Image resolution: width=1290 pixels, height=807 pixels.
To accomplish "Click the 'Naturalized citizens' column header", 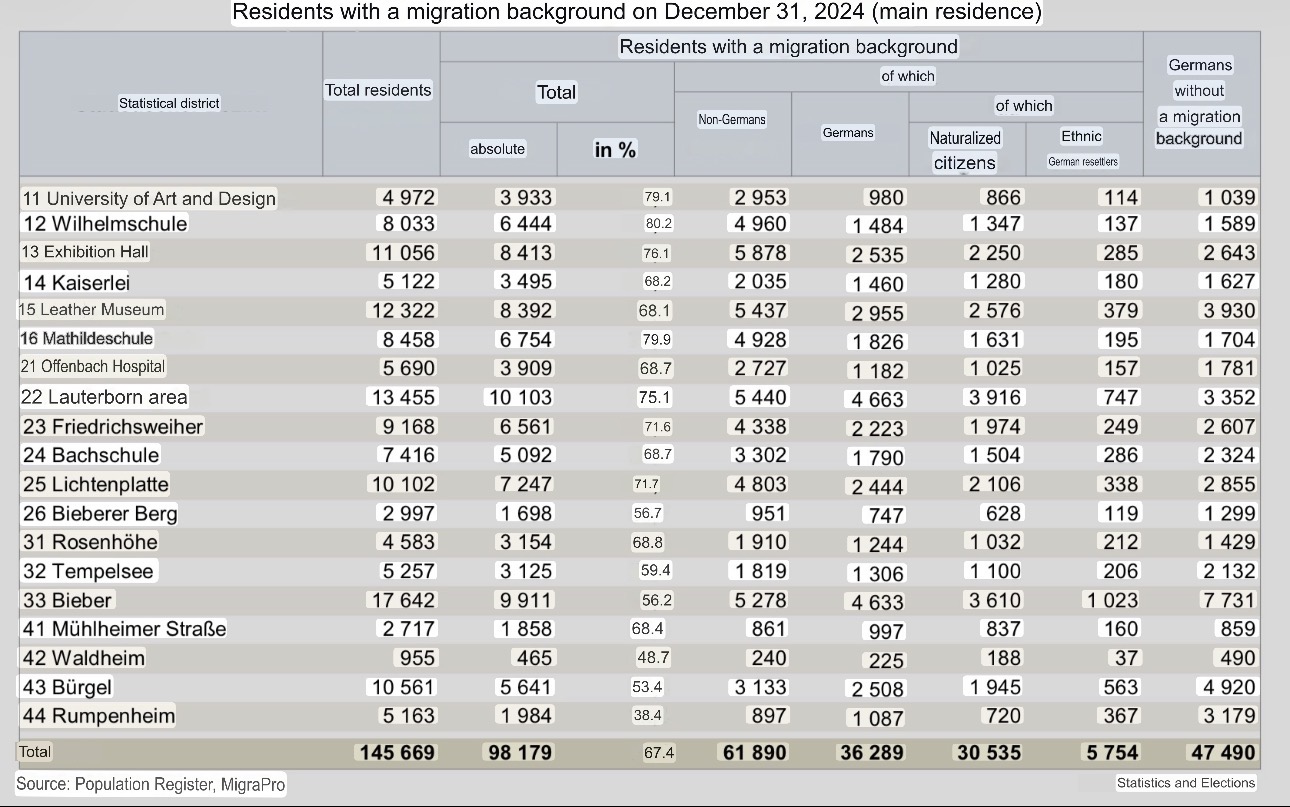I will click(x=965, y=150).
